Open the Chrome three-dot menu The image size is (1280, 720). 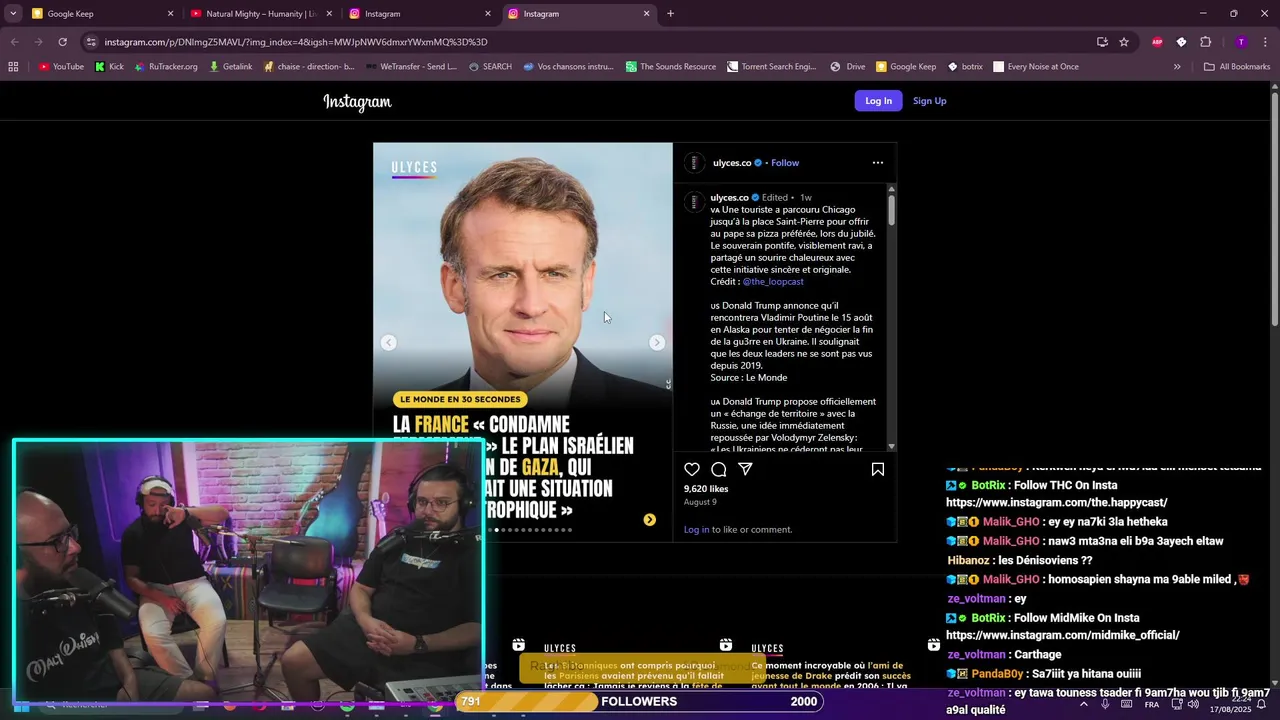click(1265, 42)
